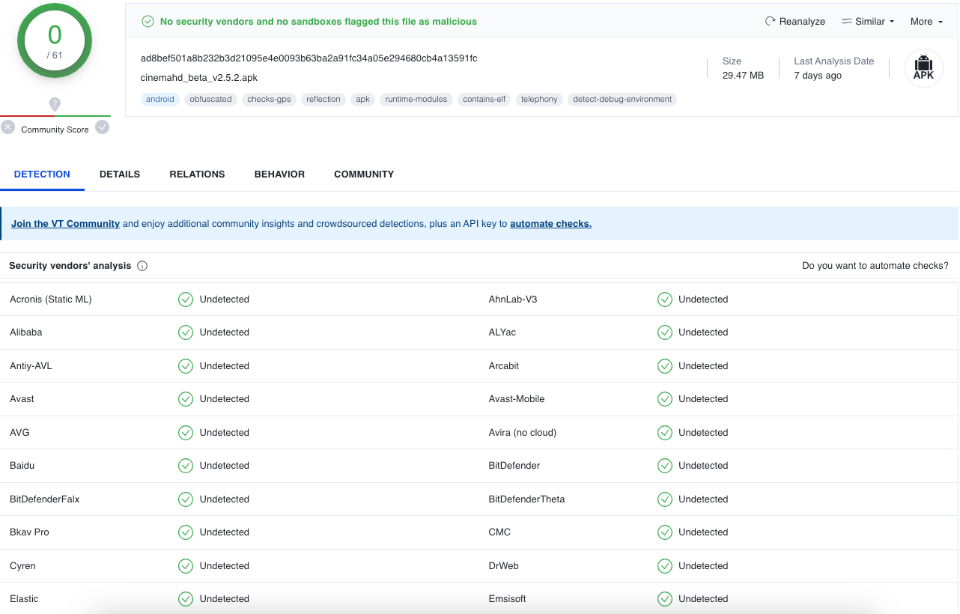Screen dimensions: 960x614
Task: Click the BitDefenderTheta undetected check icon
Action: point(664,500)
